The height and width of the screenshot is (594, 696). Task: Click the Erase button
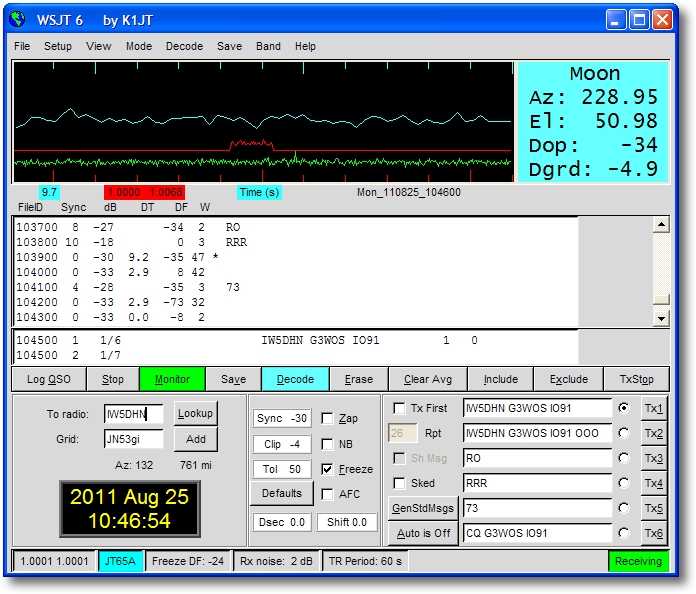pyautogui.click(x=359, y=379)
